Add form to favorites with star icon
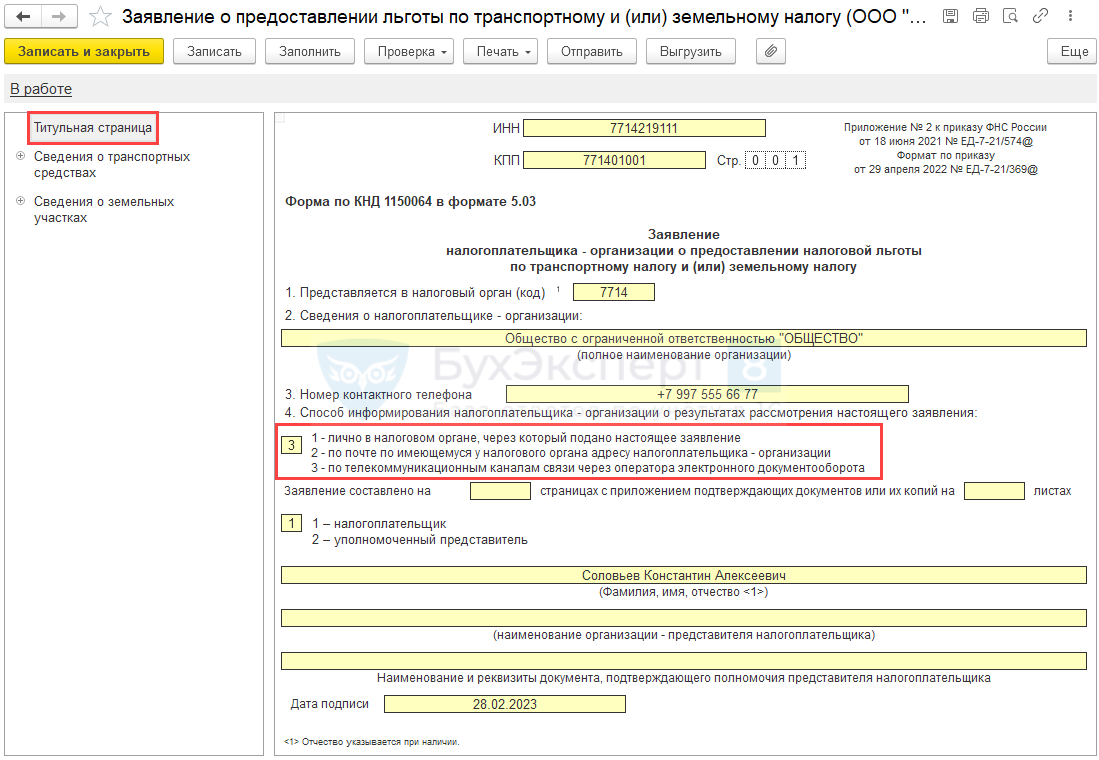 pyautogui.click(x=100, y=17)
